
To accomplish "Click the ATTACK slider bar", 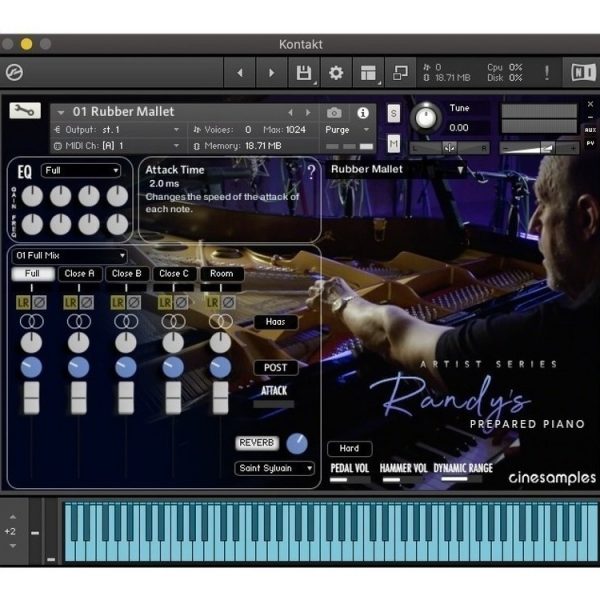I will pos(274,404).
